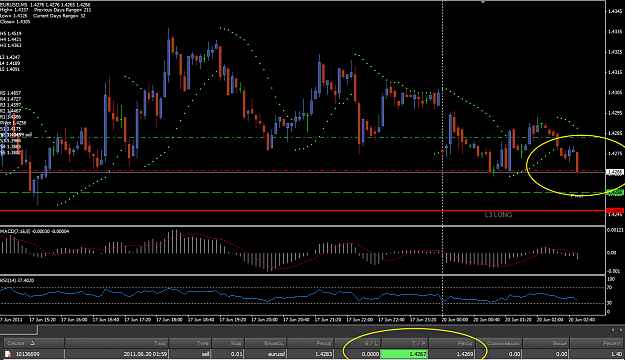Click the S / L column header

coord(358,343)
